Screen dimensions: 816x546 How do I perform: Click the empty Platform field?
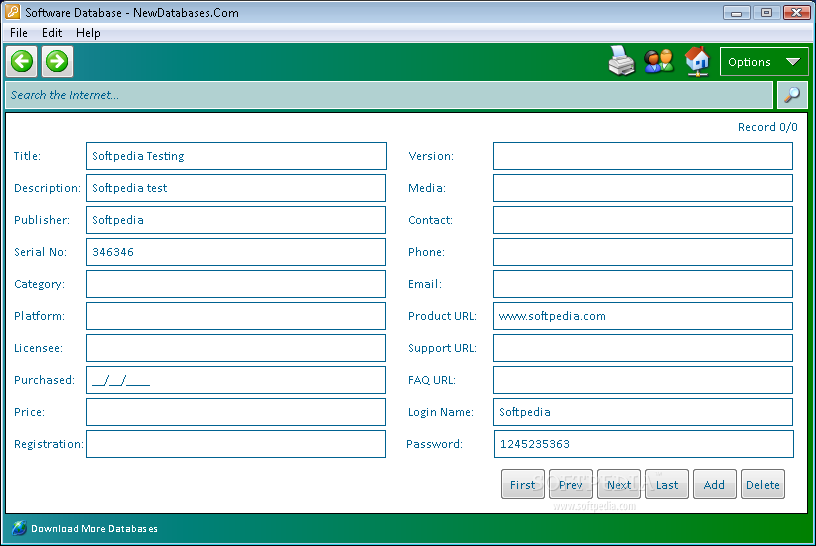coord(236,316)
